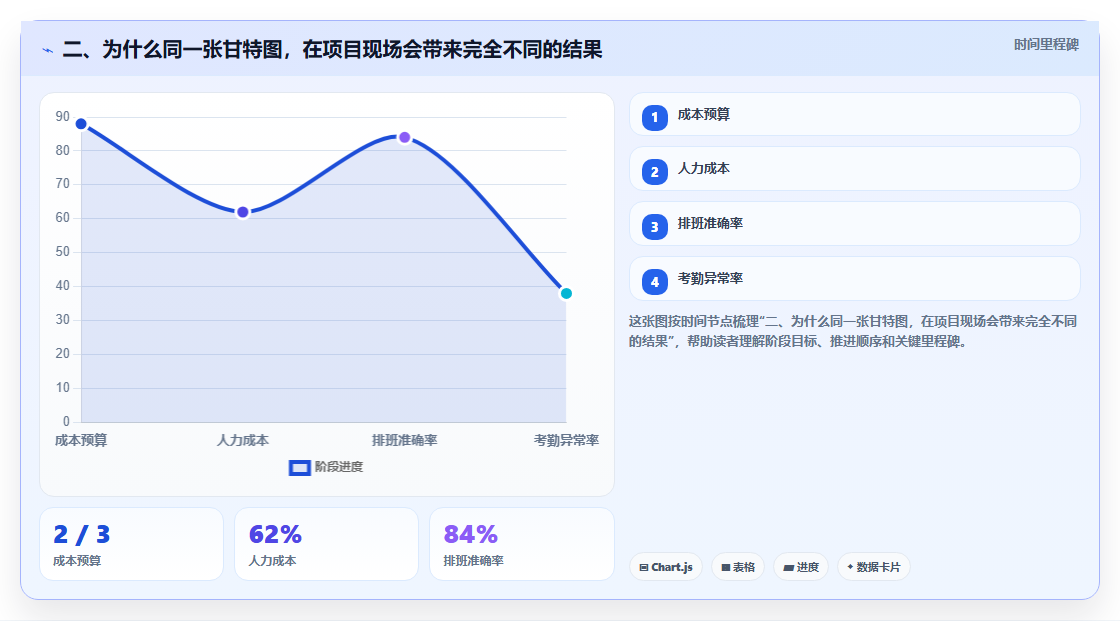Open the 考勤异常率 list item card
Image resolution: width=1120 pixels, height=621 pixels.
coord(854,279)
